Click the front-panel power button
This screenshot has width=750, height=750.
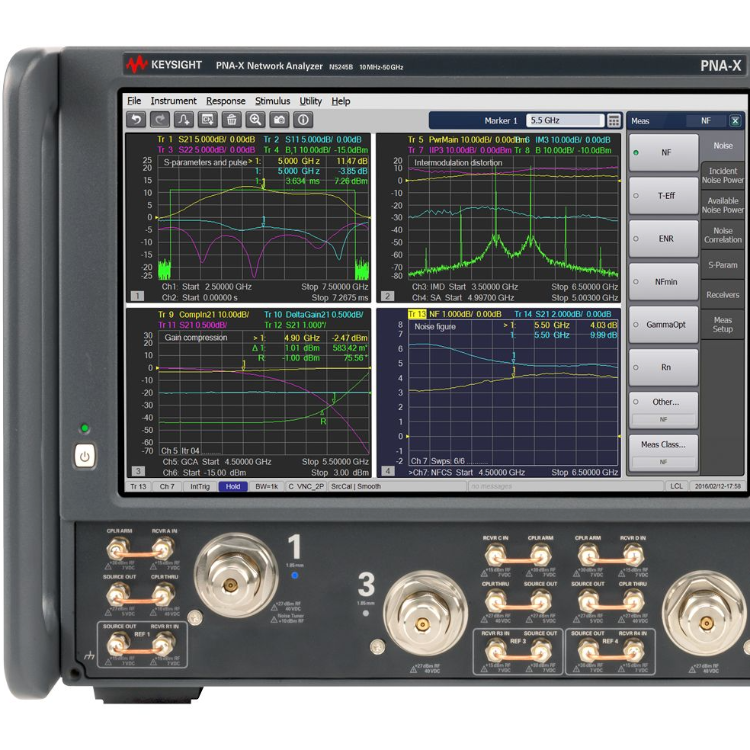85,456
